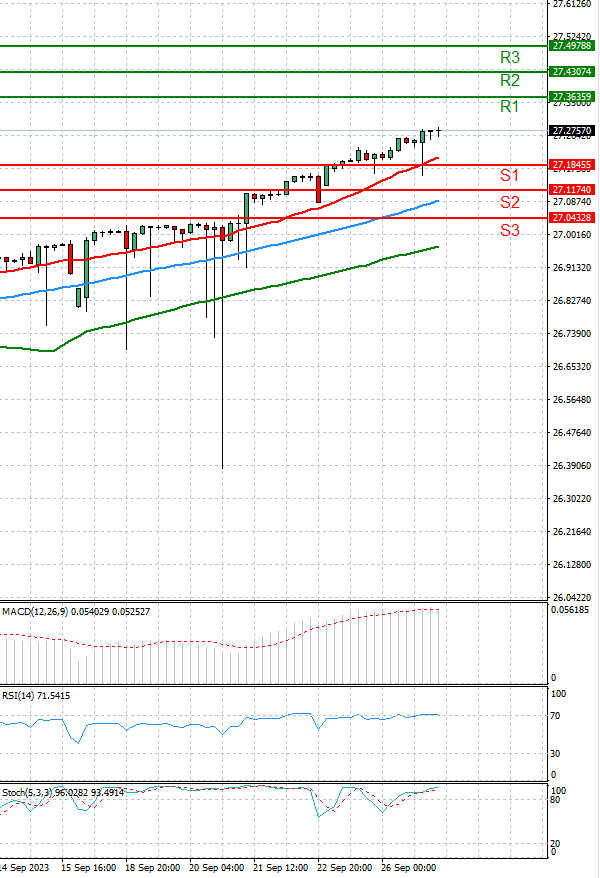This screenshot has height=878, width=600.
Task: Select the S1 support label
Action: 510,176
